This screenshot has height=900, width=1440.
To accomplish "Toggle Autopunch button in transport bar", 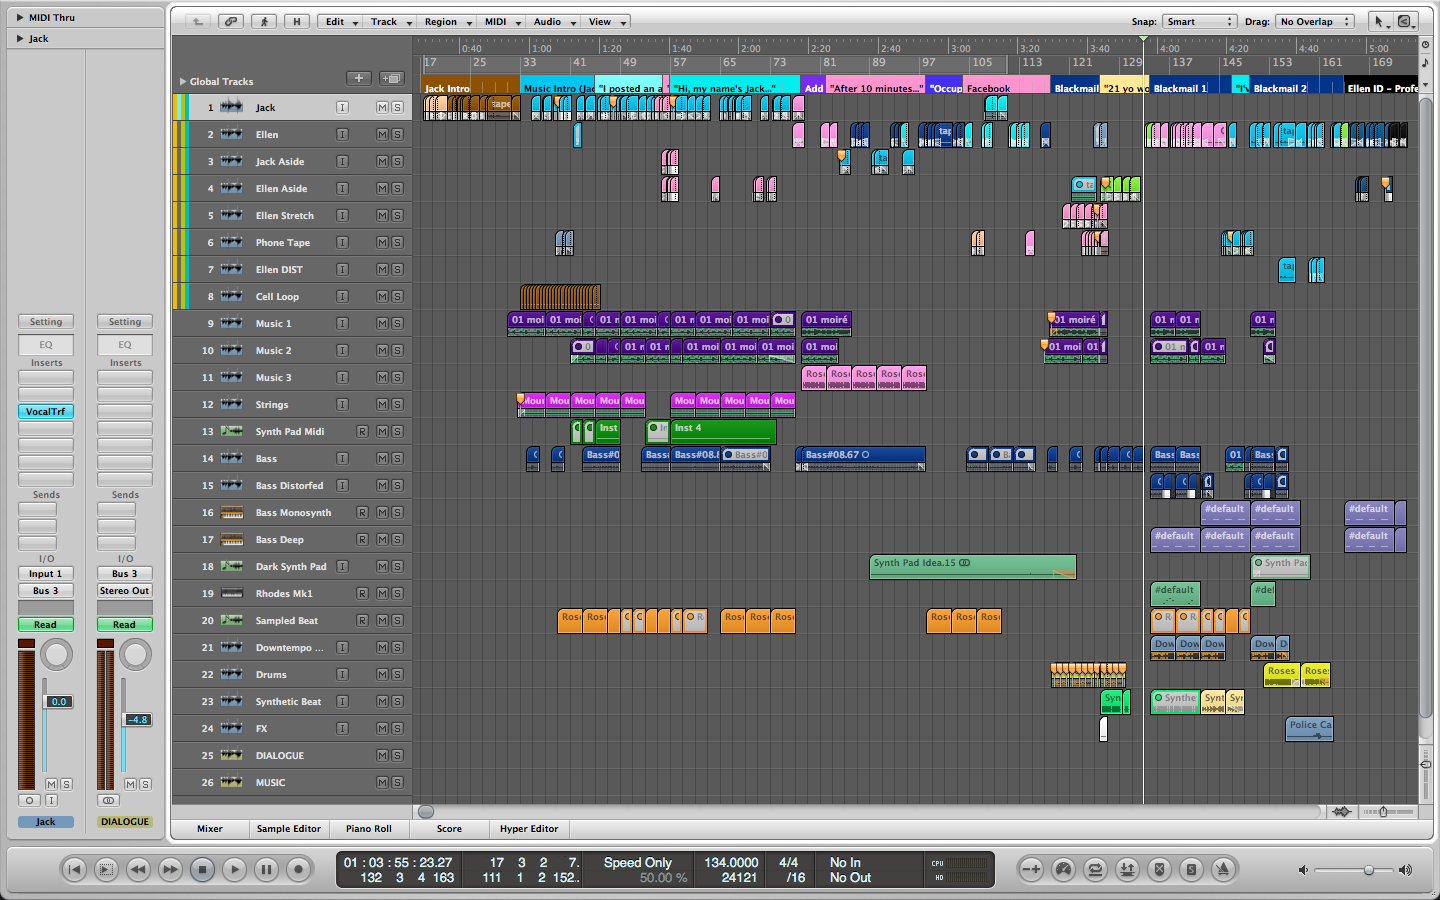I will pos(1127,870).
